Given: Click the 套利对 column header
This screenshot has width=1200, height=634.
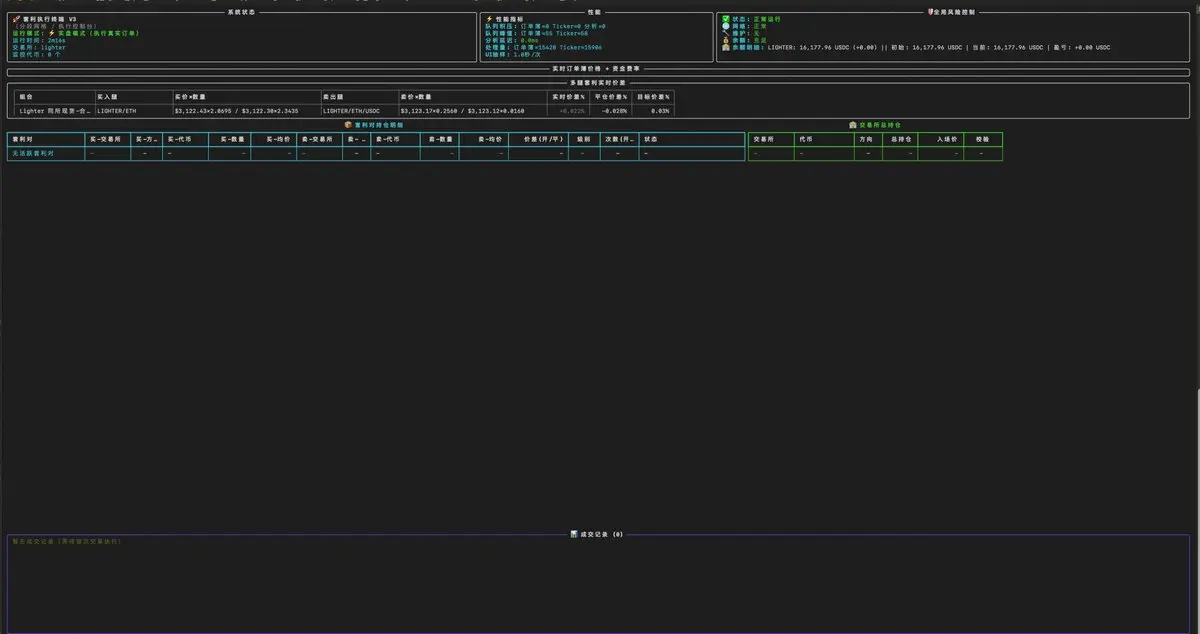Looking at the screenshot, I should click(23, 139).
